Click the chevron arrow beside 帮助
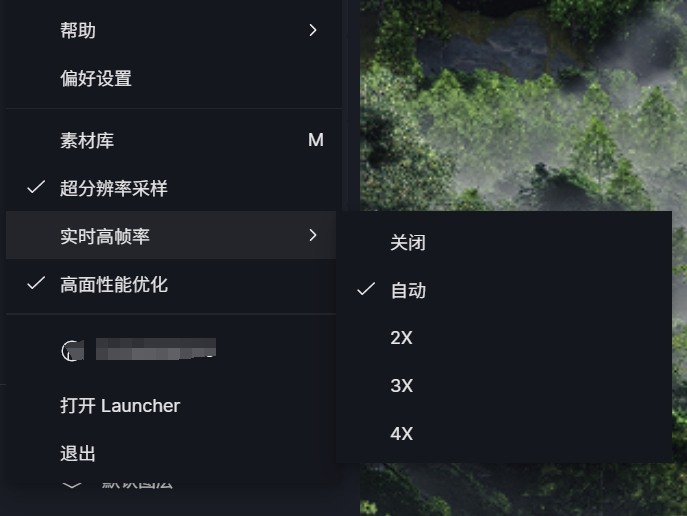Screen dimensions: 687x516 pos(313,30)
